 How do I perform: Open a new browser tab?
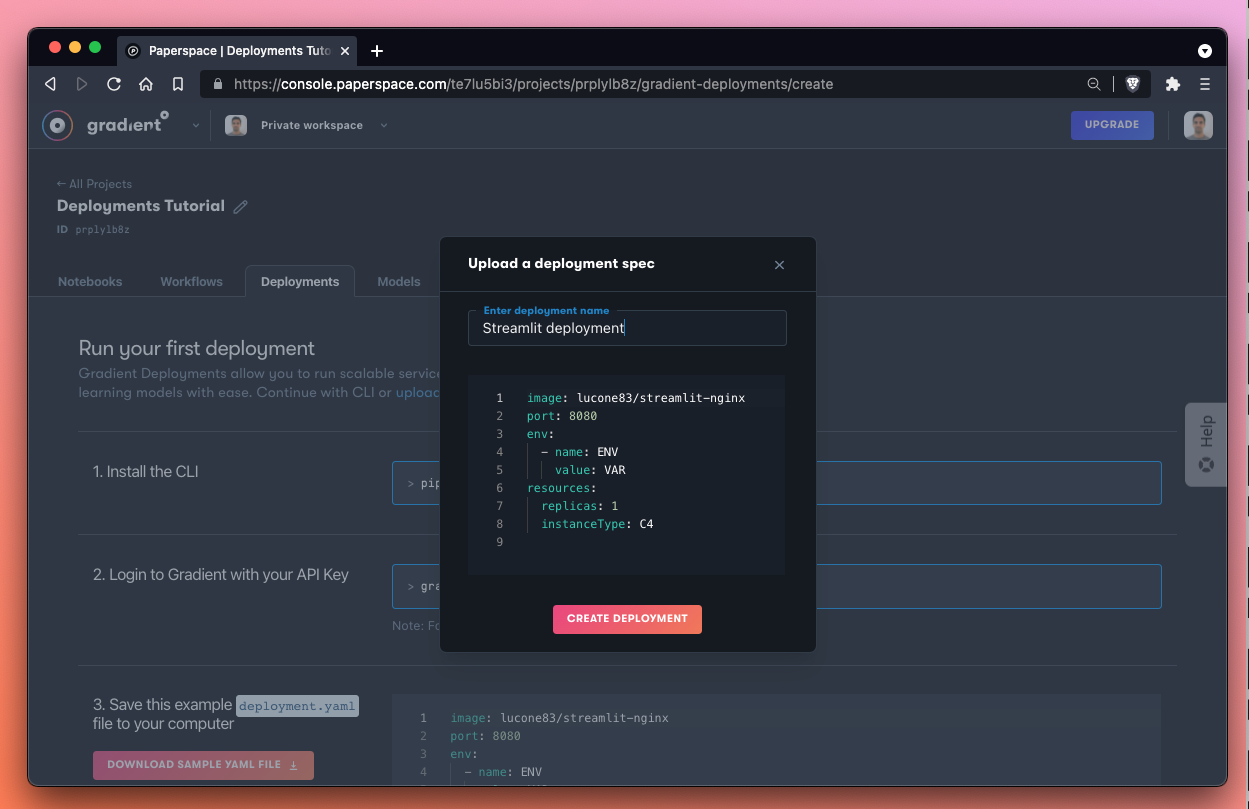377,51
